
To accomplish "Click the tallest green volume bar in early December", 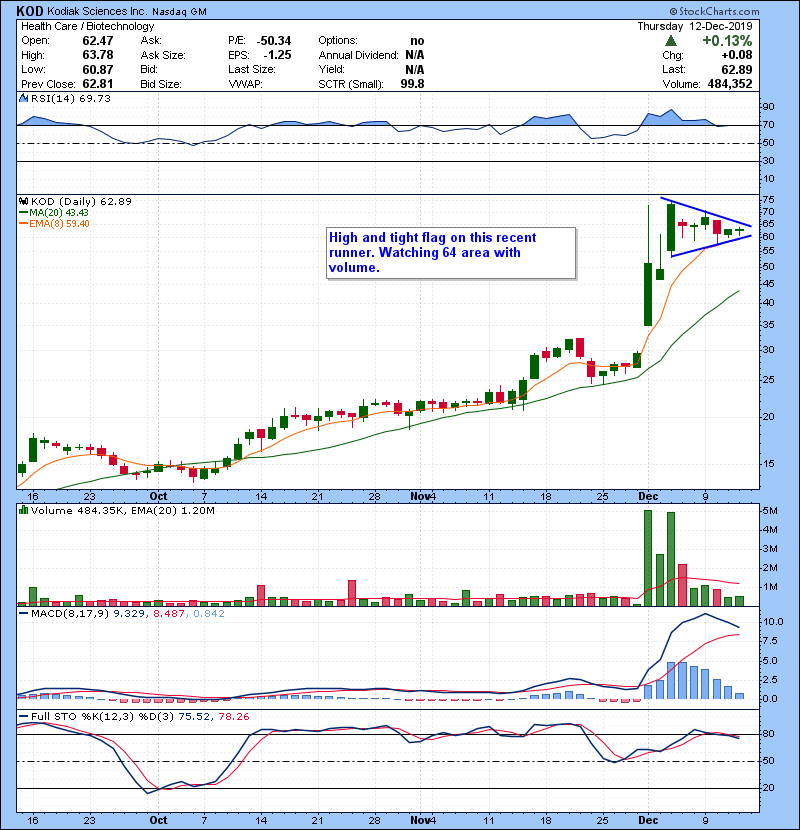I will 648,558.
